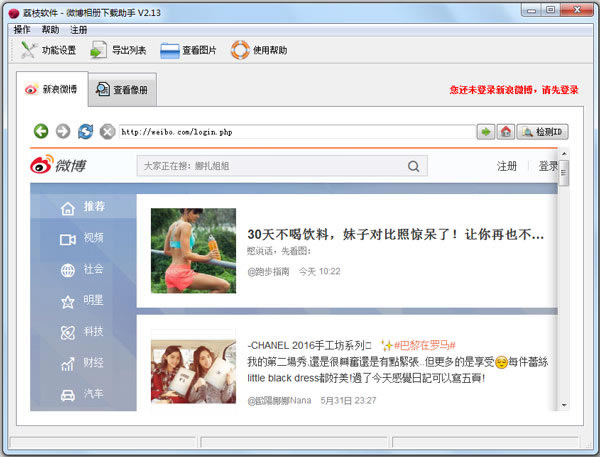Click the home page icon button
The height and width of the screenshot is (457, 600).
coord(506,132)
